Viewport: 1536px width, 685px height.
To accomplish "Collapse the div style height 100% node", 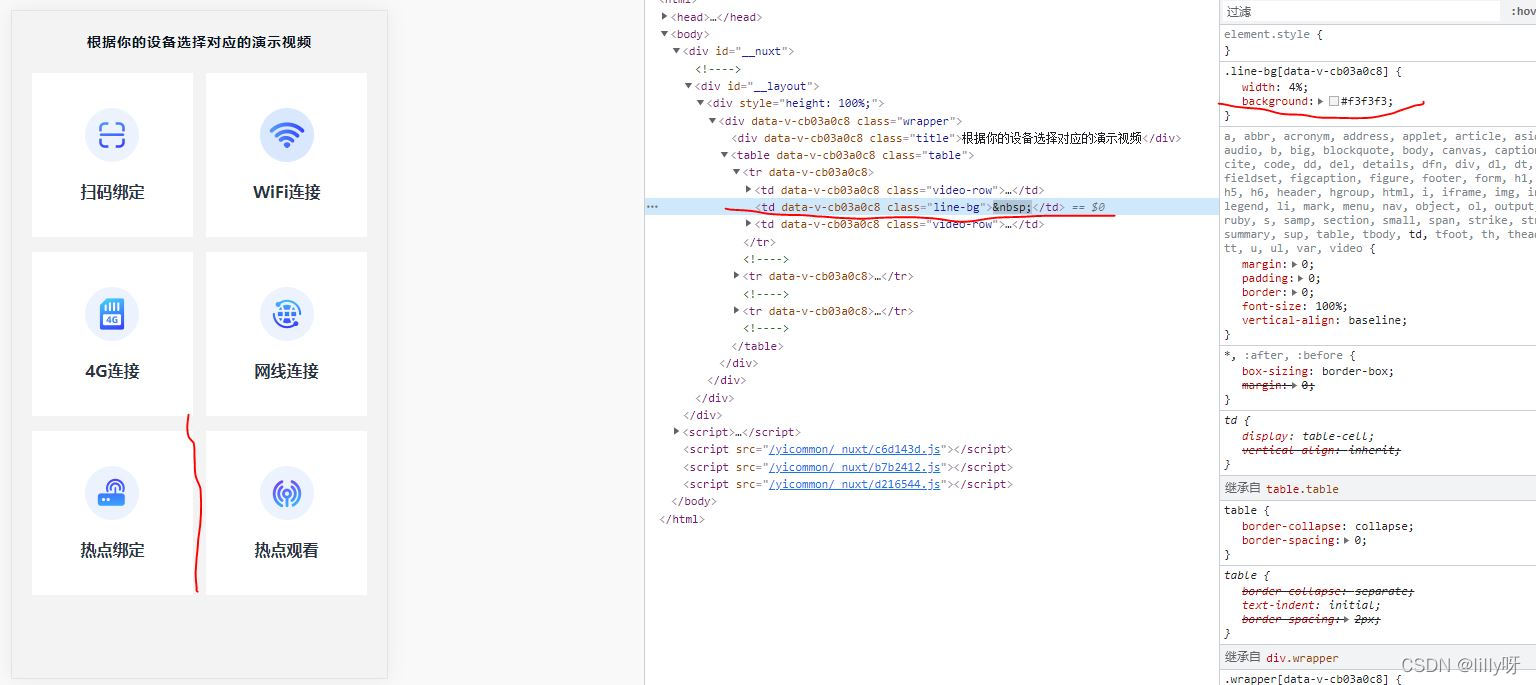I will (701, 103).
